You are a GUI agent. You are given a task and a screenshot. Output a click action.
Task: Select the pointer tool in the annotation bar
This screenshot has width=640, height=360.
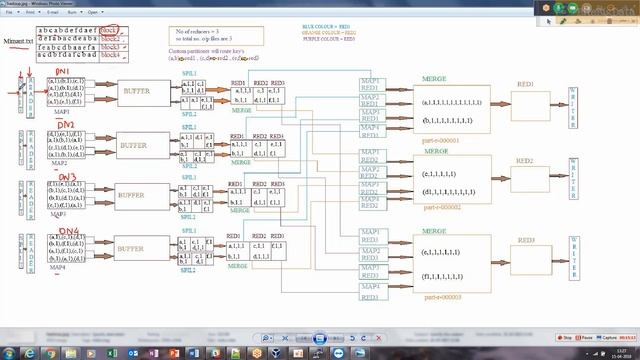[x=549, y=22]
